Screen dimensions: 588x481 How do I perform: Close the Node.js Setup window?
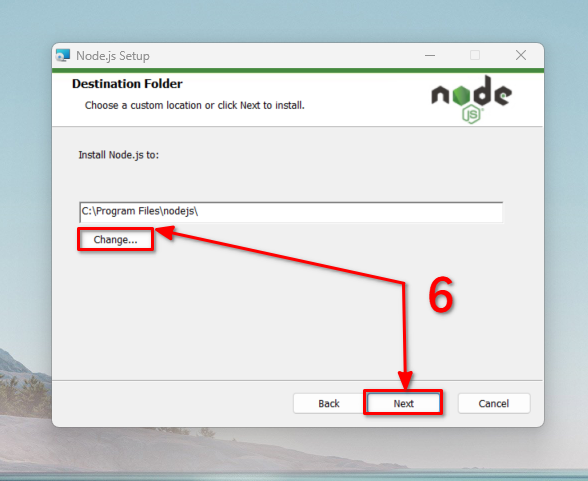(x=520, y=55)
